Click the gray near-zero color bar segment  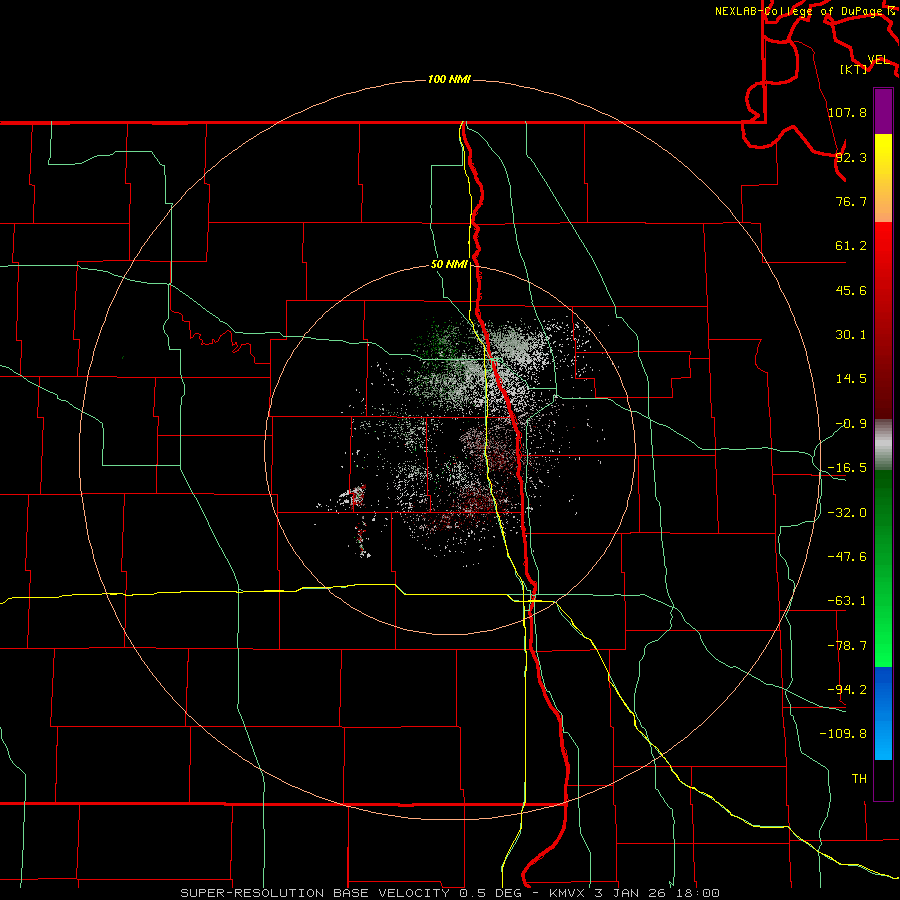883,445
